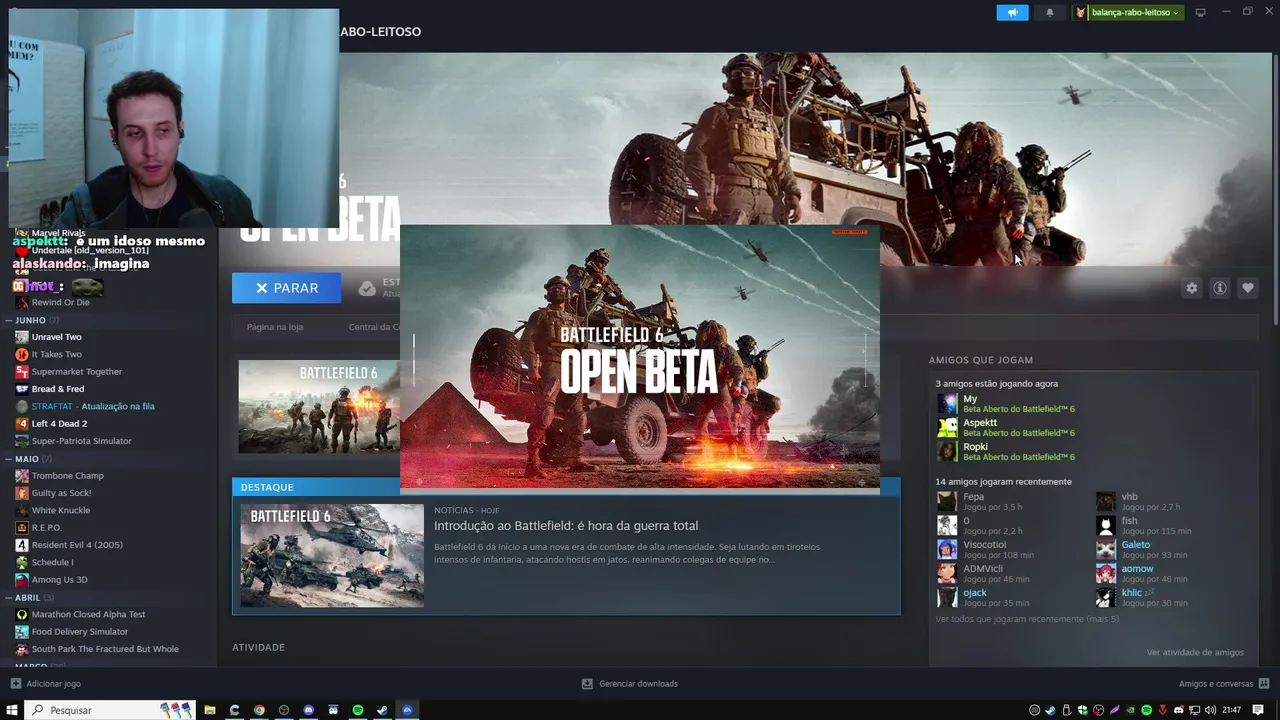Switch to Big Picture mode icon
This screenshot has width=1280, height=720.
[1200, 12]
